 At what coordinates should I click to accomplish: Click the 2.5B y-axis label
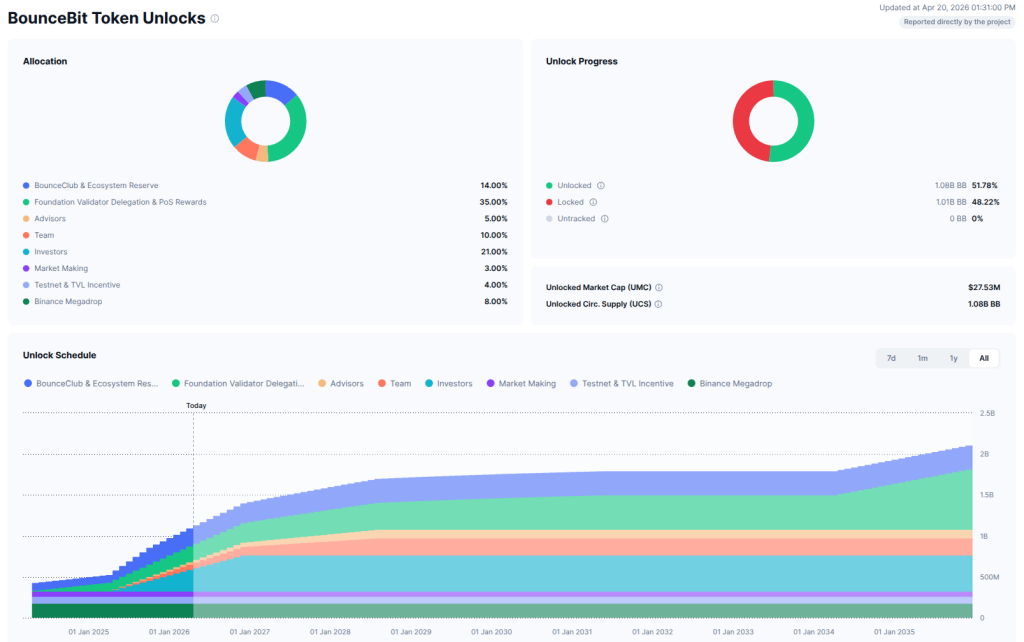click(987, 413)
